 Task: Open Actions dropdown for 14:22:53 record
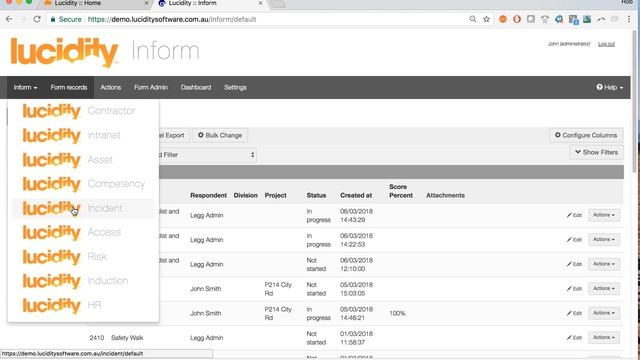(x=604, y=240)
